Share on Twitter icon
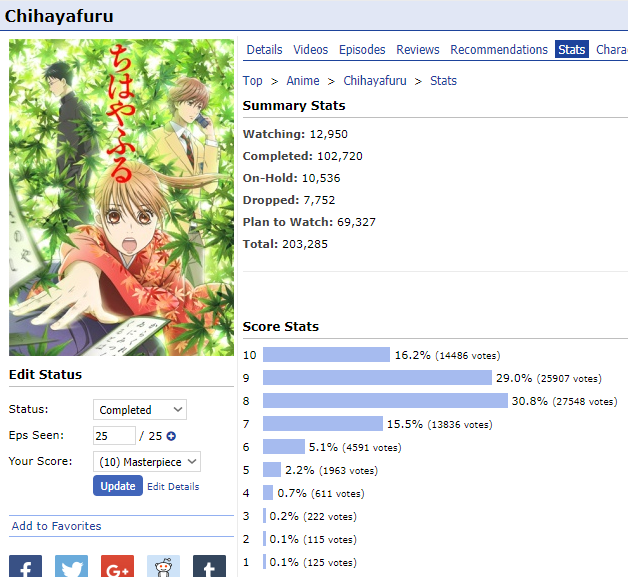The height and width of the screenshot is (577, 628). pyautogui.click(x=71, y=566)
